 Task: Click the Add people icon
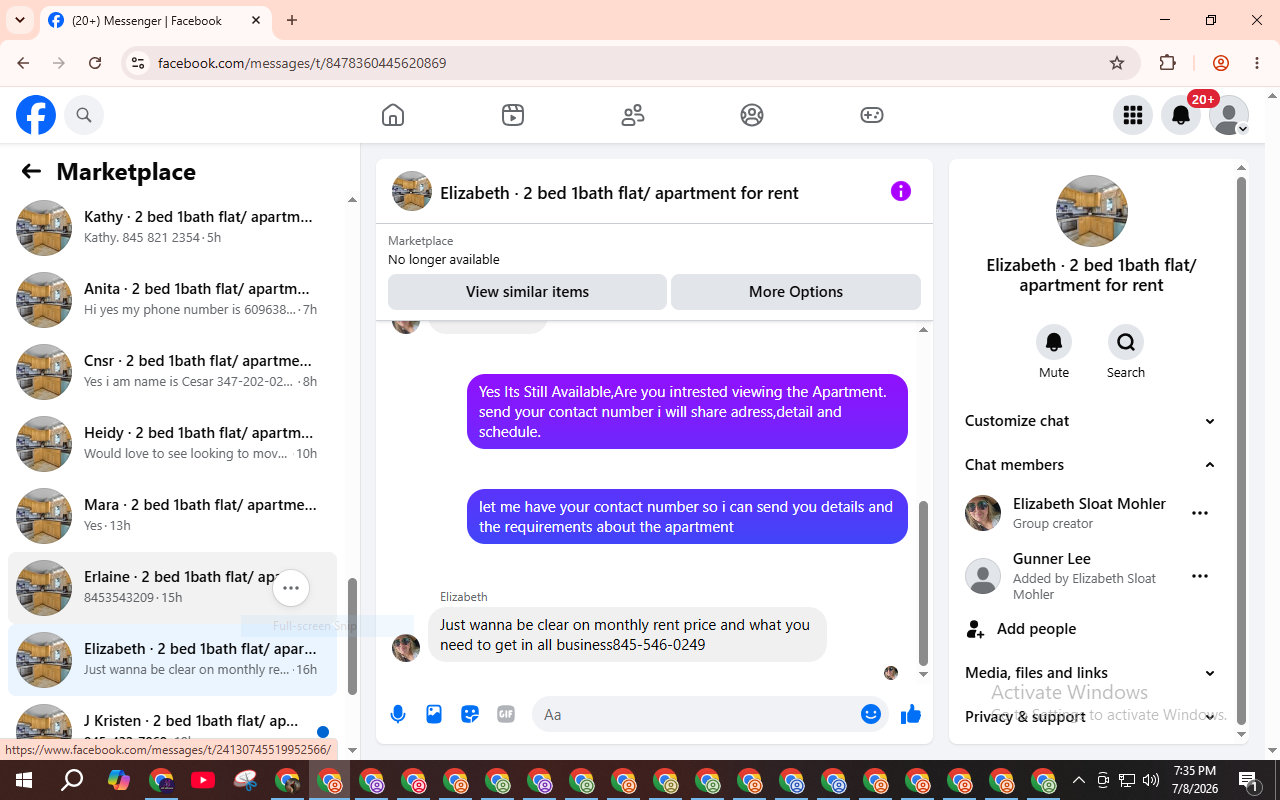(975, 629)
